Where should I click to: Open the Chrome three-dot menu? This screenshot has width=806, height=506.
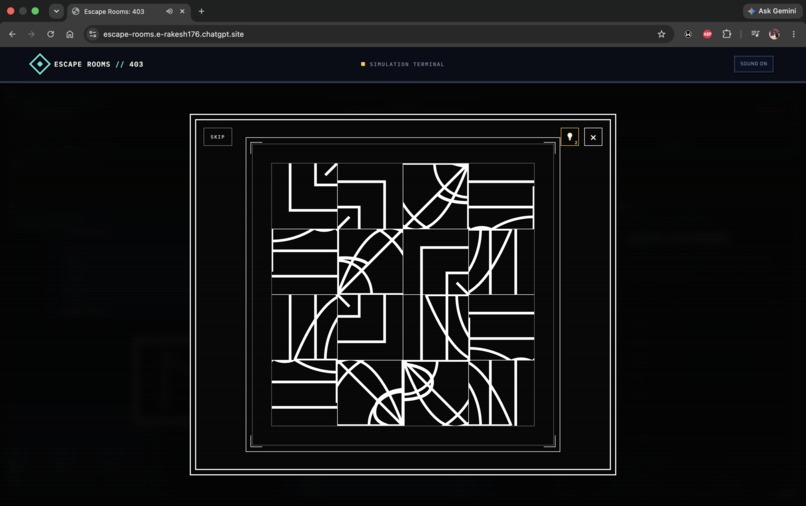[794, 34]
